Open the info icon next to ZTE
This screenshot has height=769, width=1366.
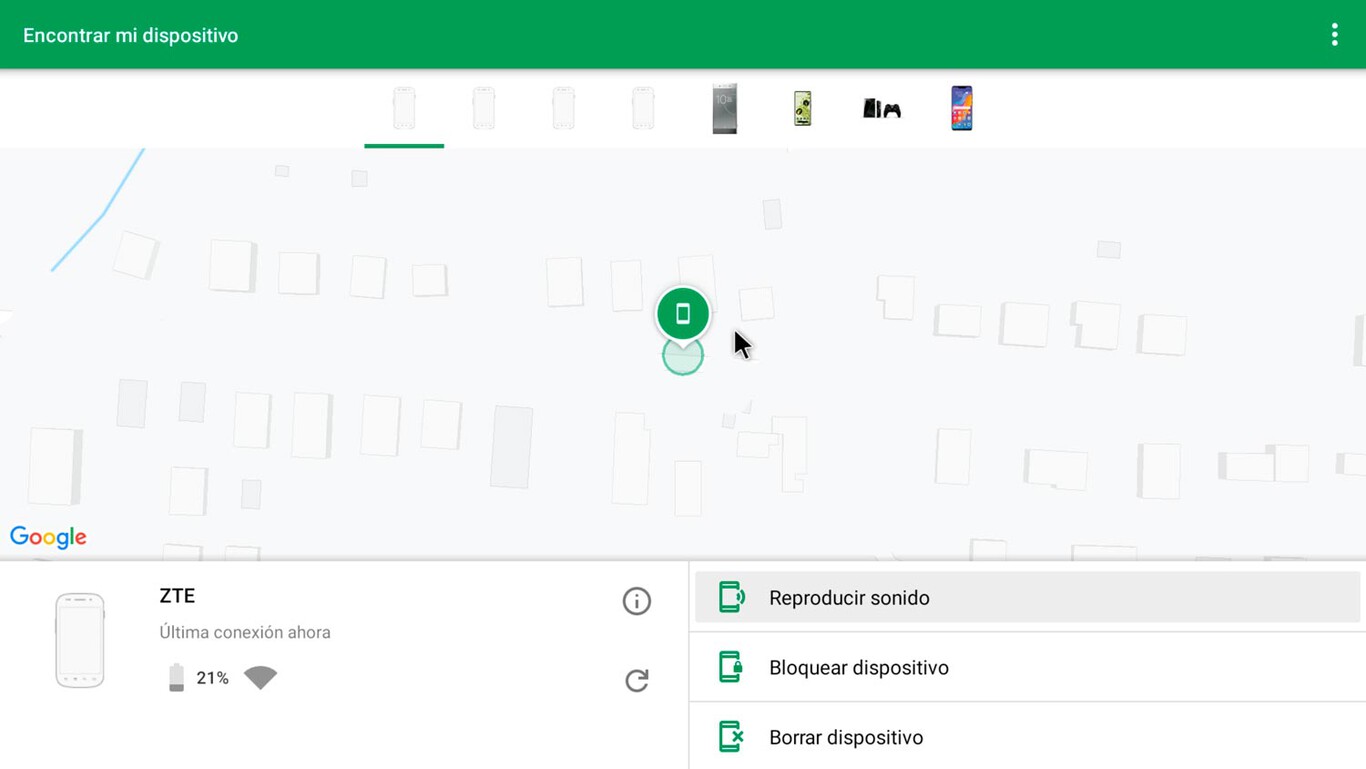(x=637, y=601)
